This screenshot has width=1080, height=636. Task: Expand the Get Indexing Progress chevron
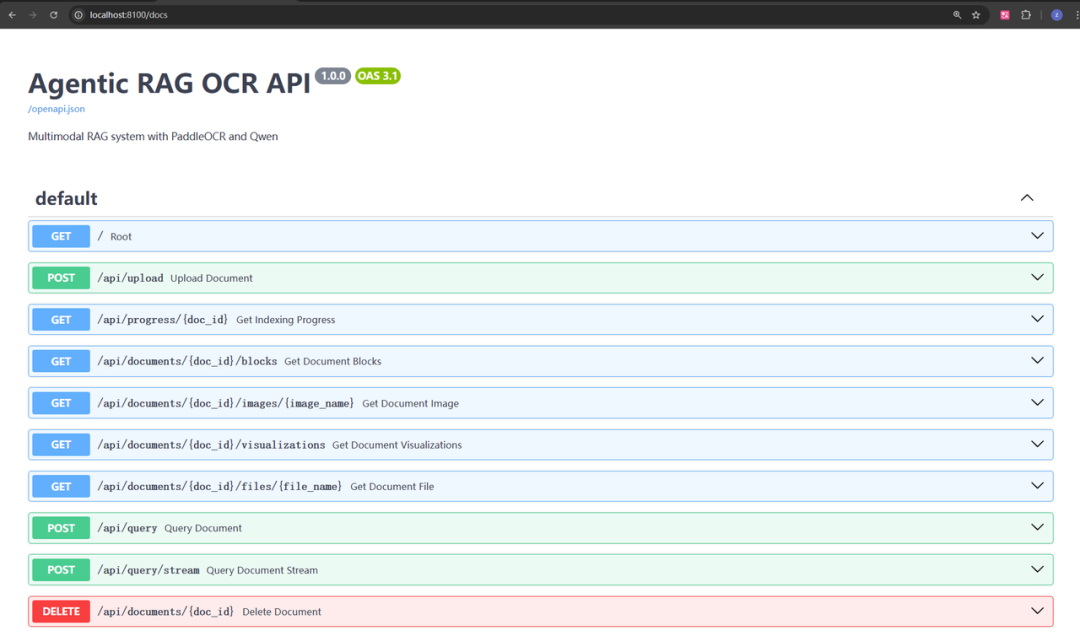click(1037, 319)
